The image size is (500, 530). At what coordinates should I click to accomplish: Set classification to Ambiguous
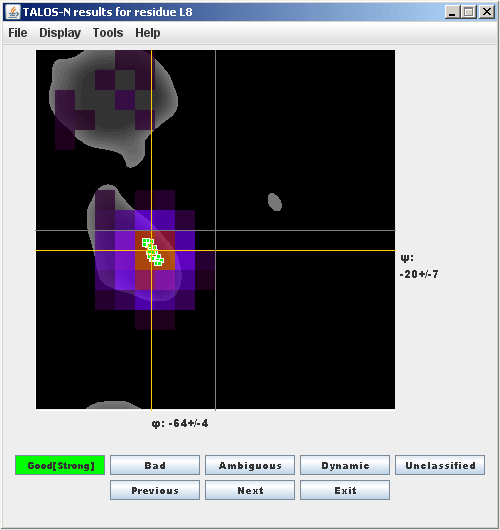tap(250, 465)
